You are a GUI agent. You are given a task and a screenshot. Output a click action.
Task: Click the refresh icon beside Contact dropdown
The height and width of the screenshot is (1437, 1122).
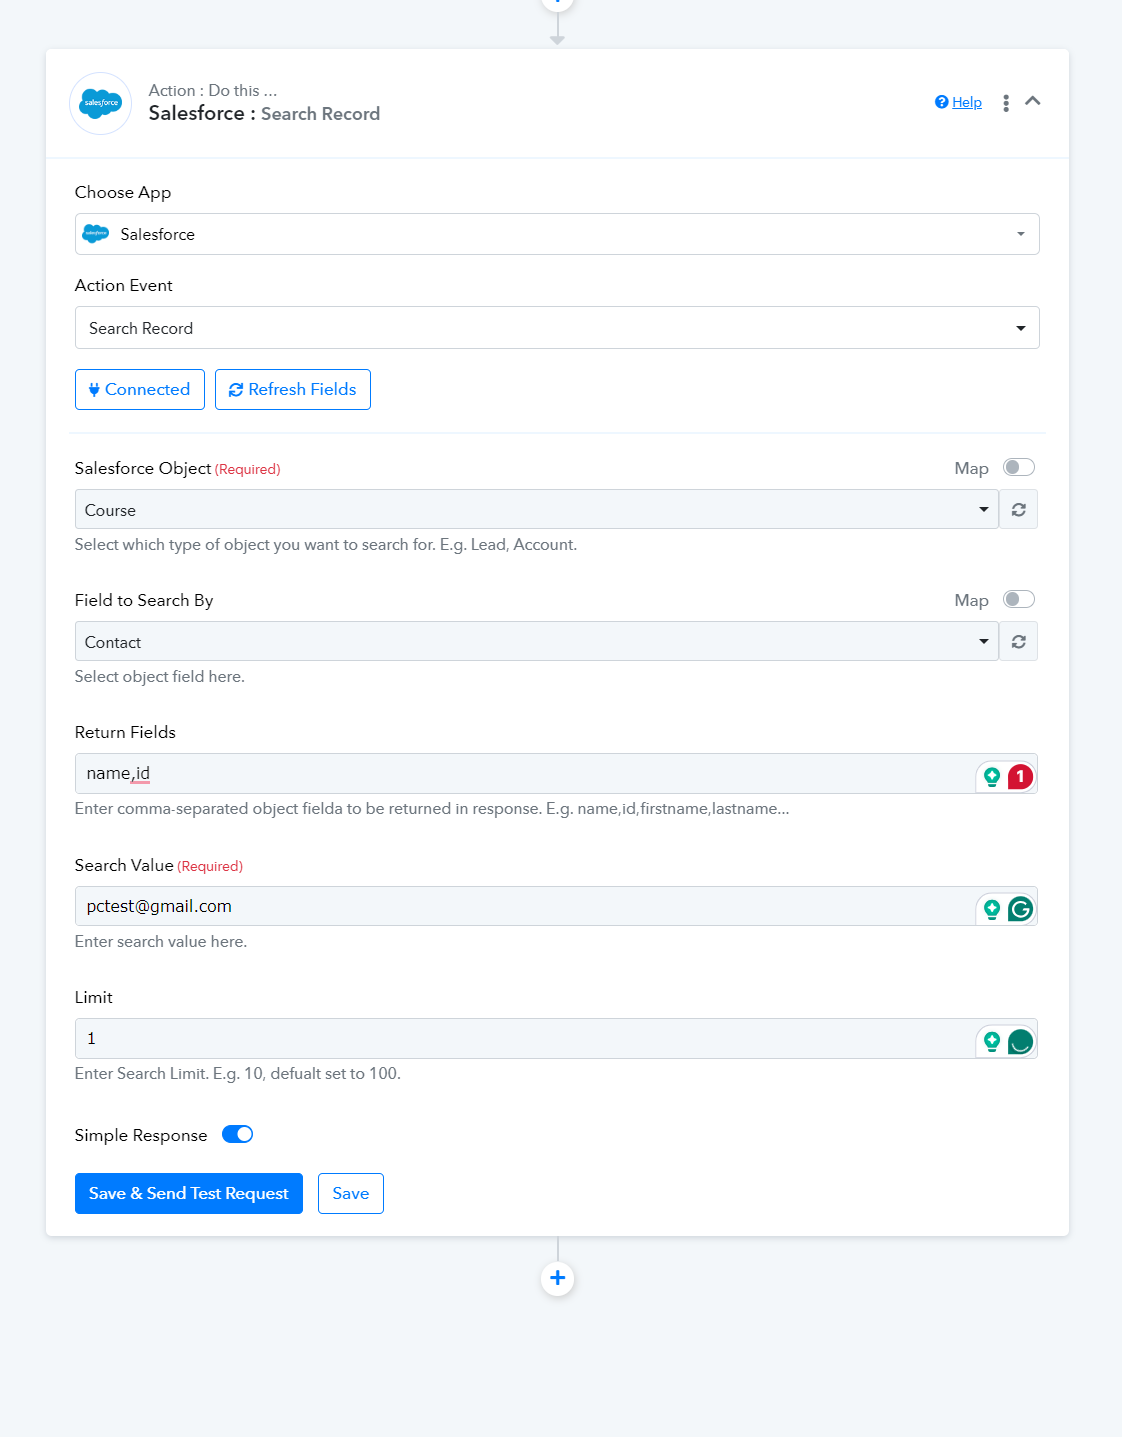(x=1018, y=642)
